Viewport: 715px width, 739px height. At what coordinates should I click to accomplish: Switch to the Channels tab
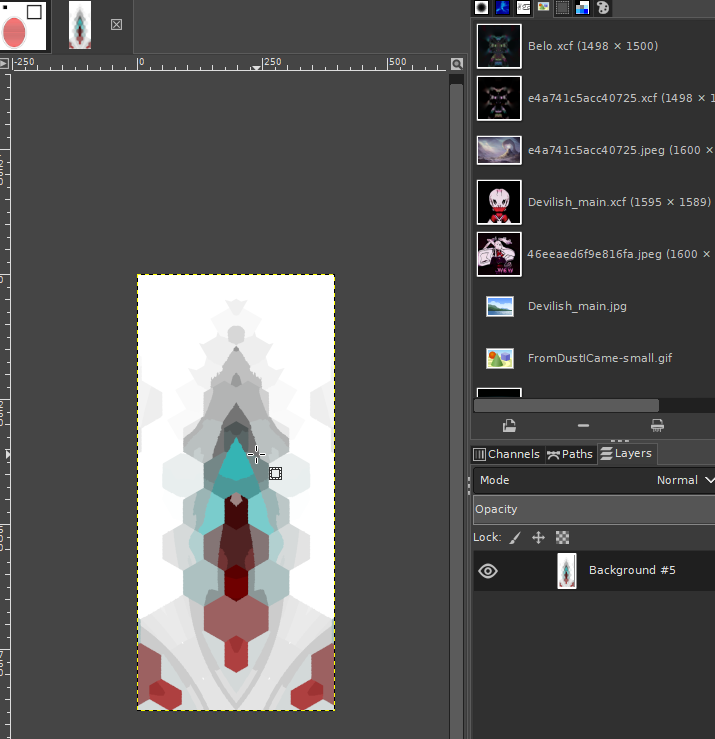tap(507, 454)
